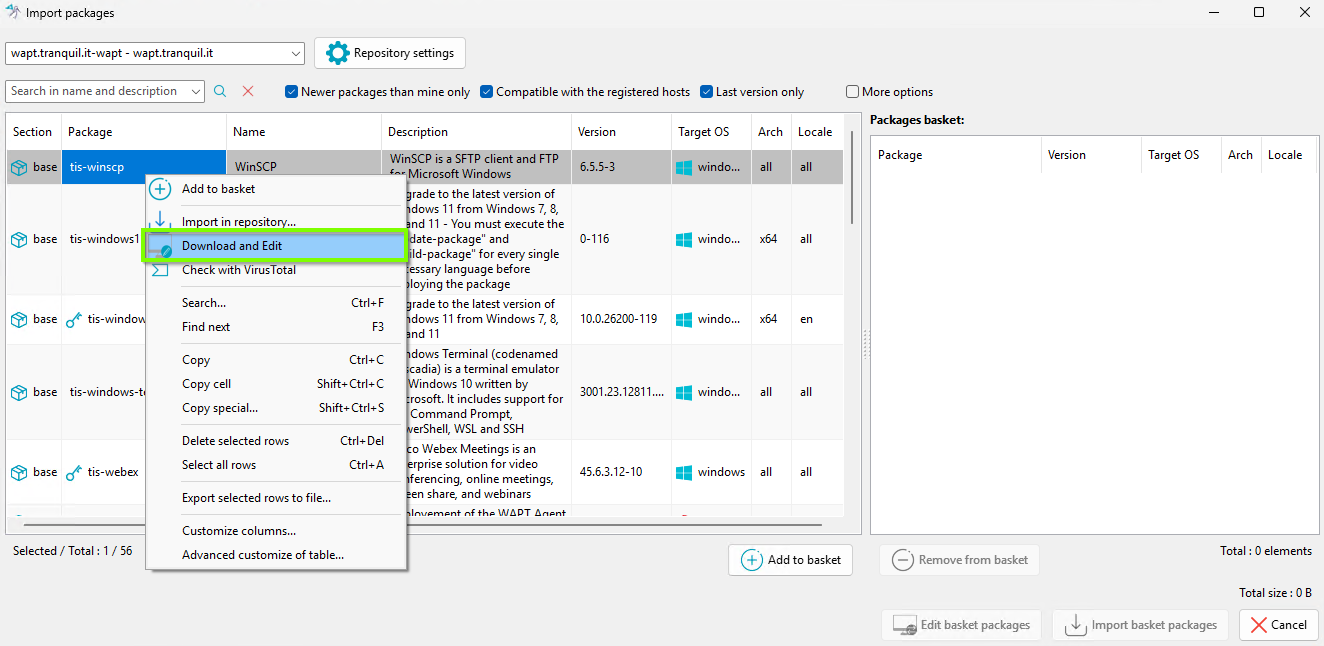The image size is (1324, 646).
Task: Toggle Compatible with the registered hosts
Action: pos(487,92)
